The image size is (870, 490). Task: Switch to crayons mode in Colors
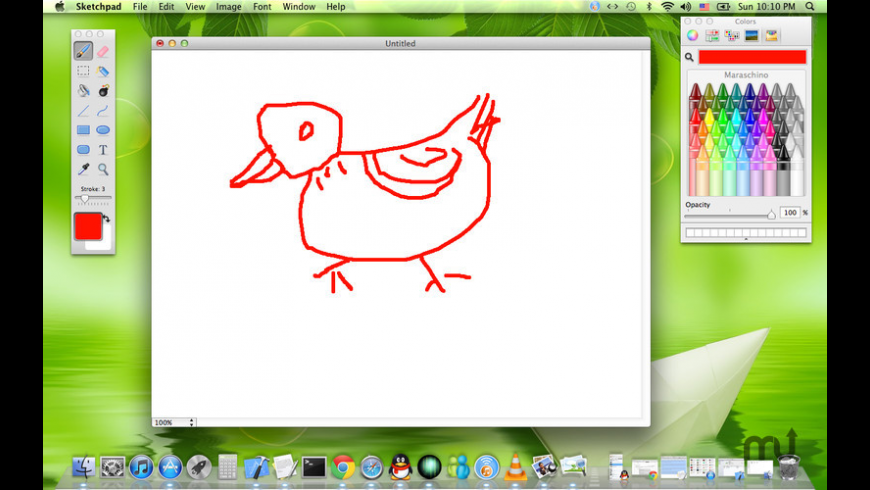(771, 36)
